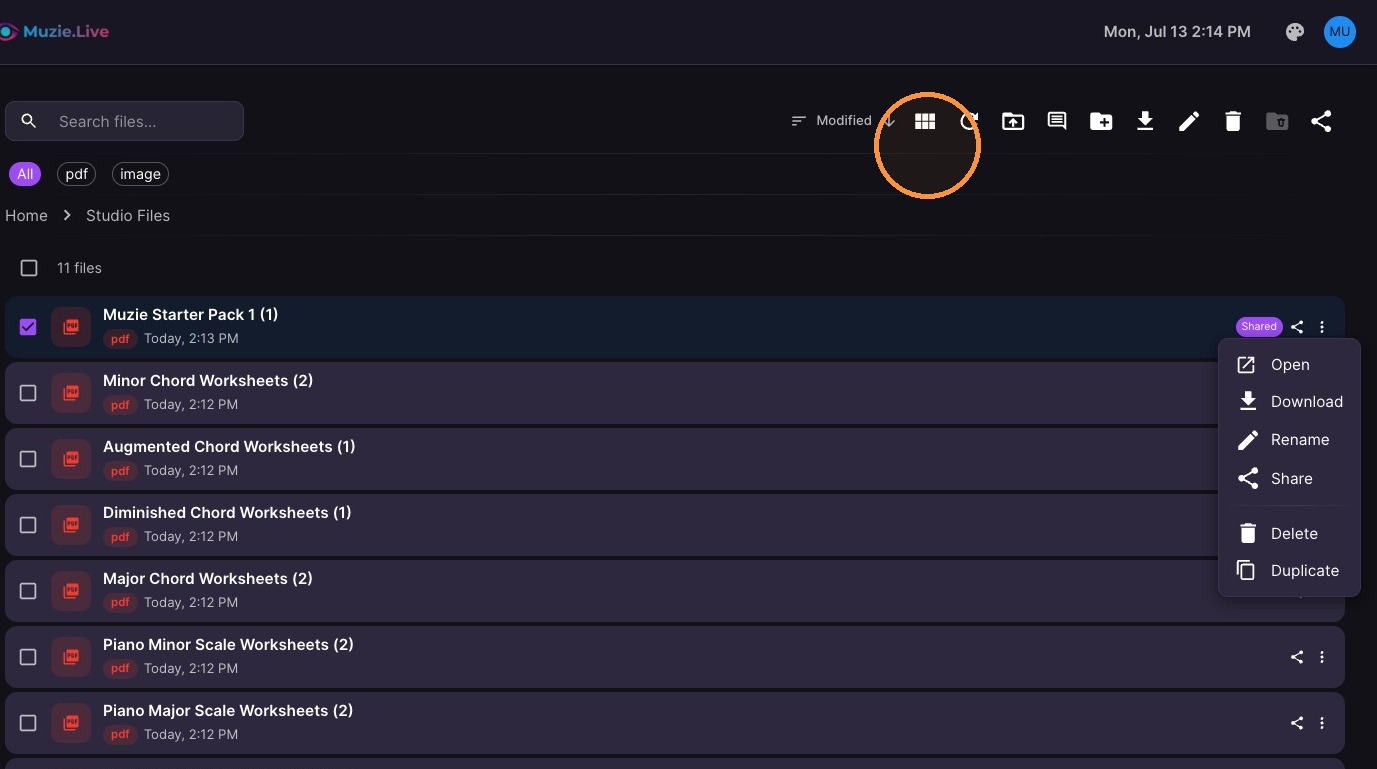Open three-dot menu for Piano Major Scale
Image resolution: width=1377 pixels, height=769 pixels.
[1322, 723]
